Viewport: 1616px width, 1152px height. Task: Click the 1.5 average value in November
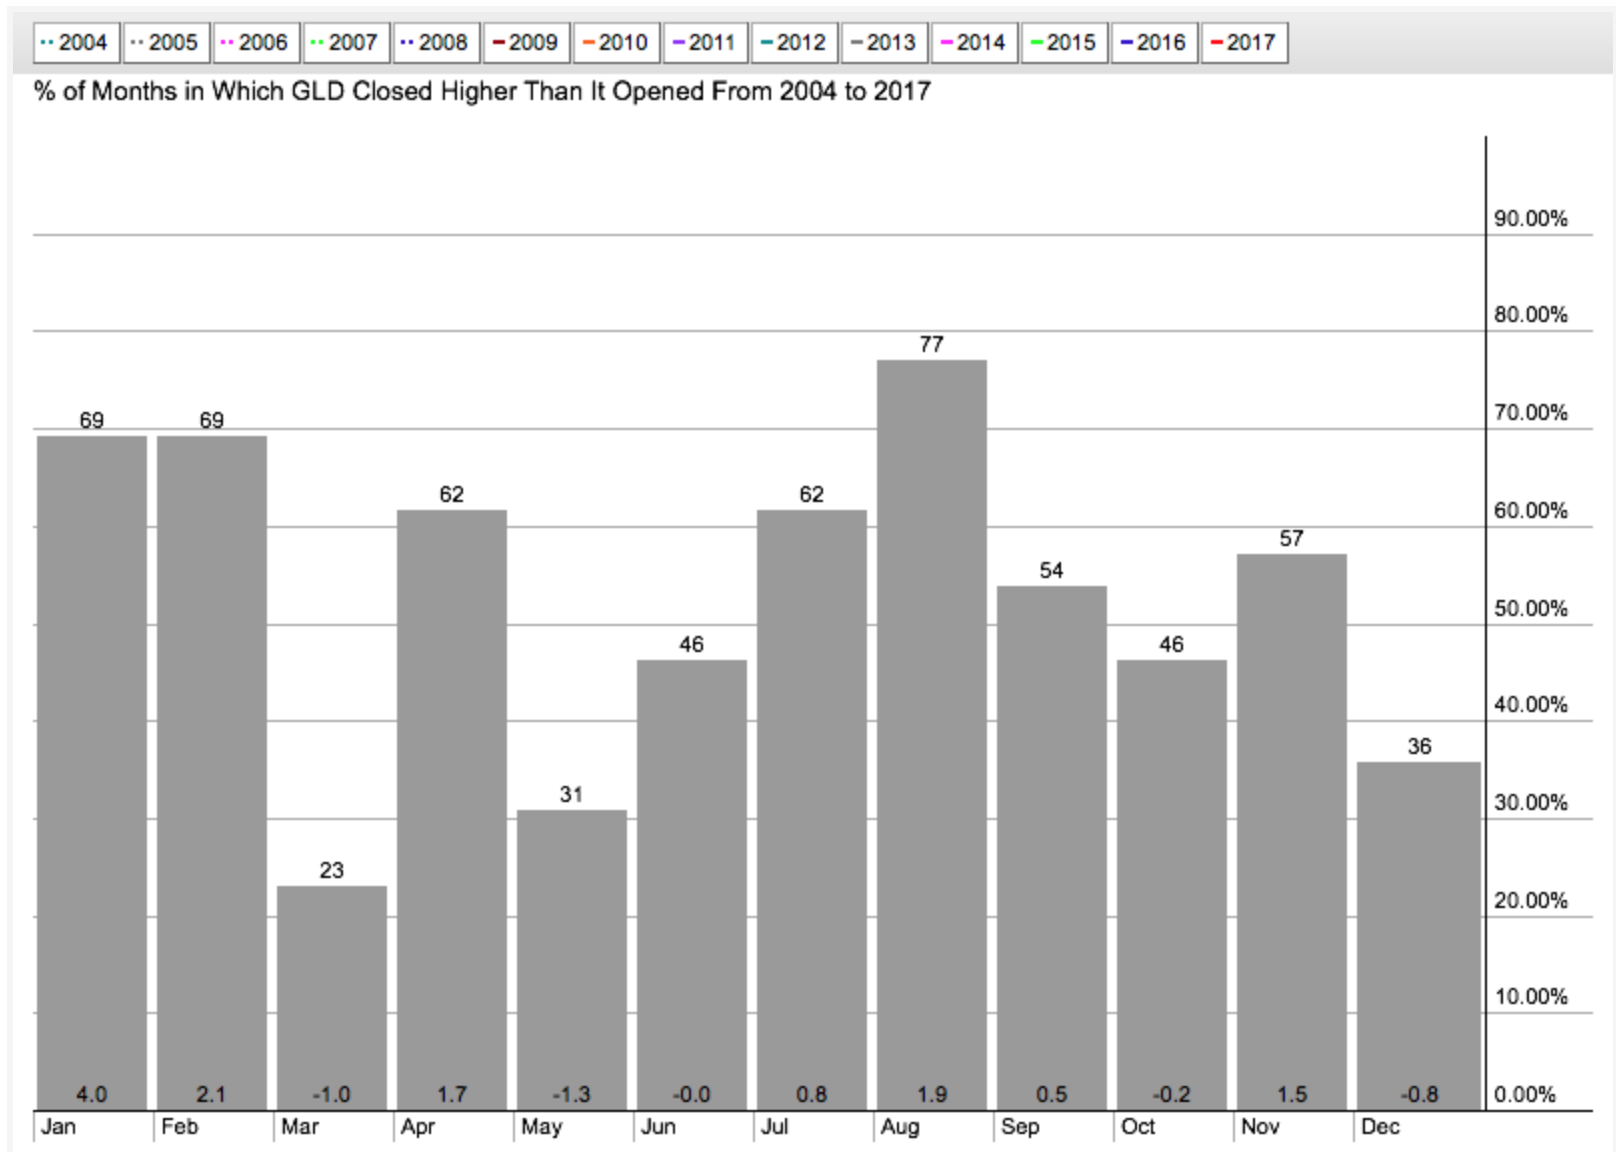[x=1292, y=1095]
